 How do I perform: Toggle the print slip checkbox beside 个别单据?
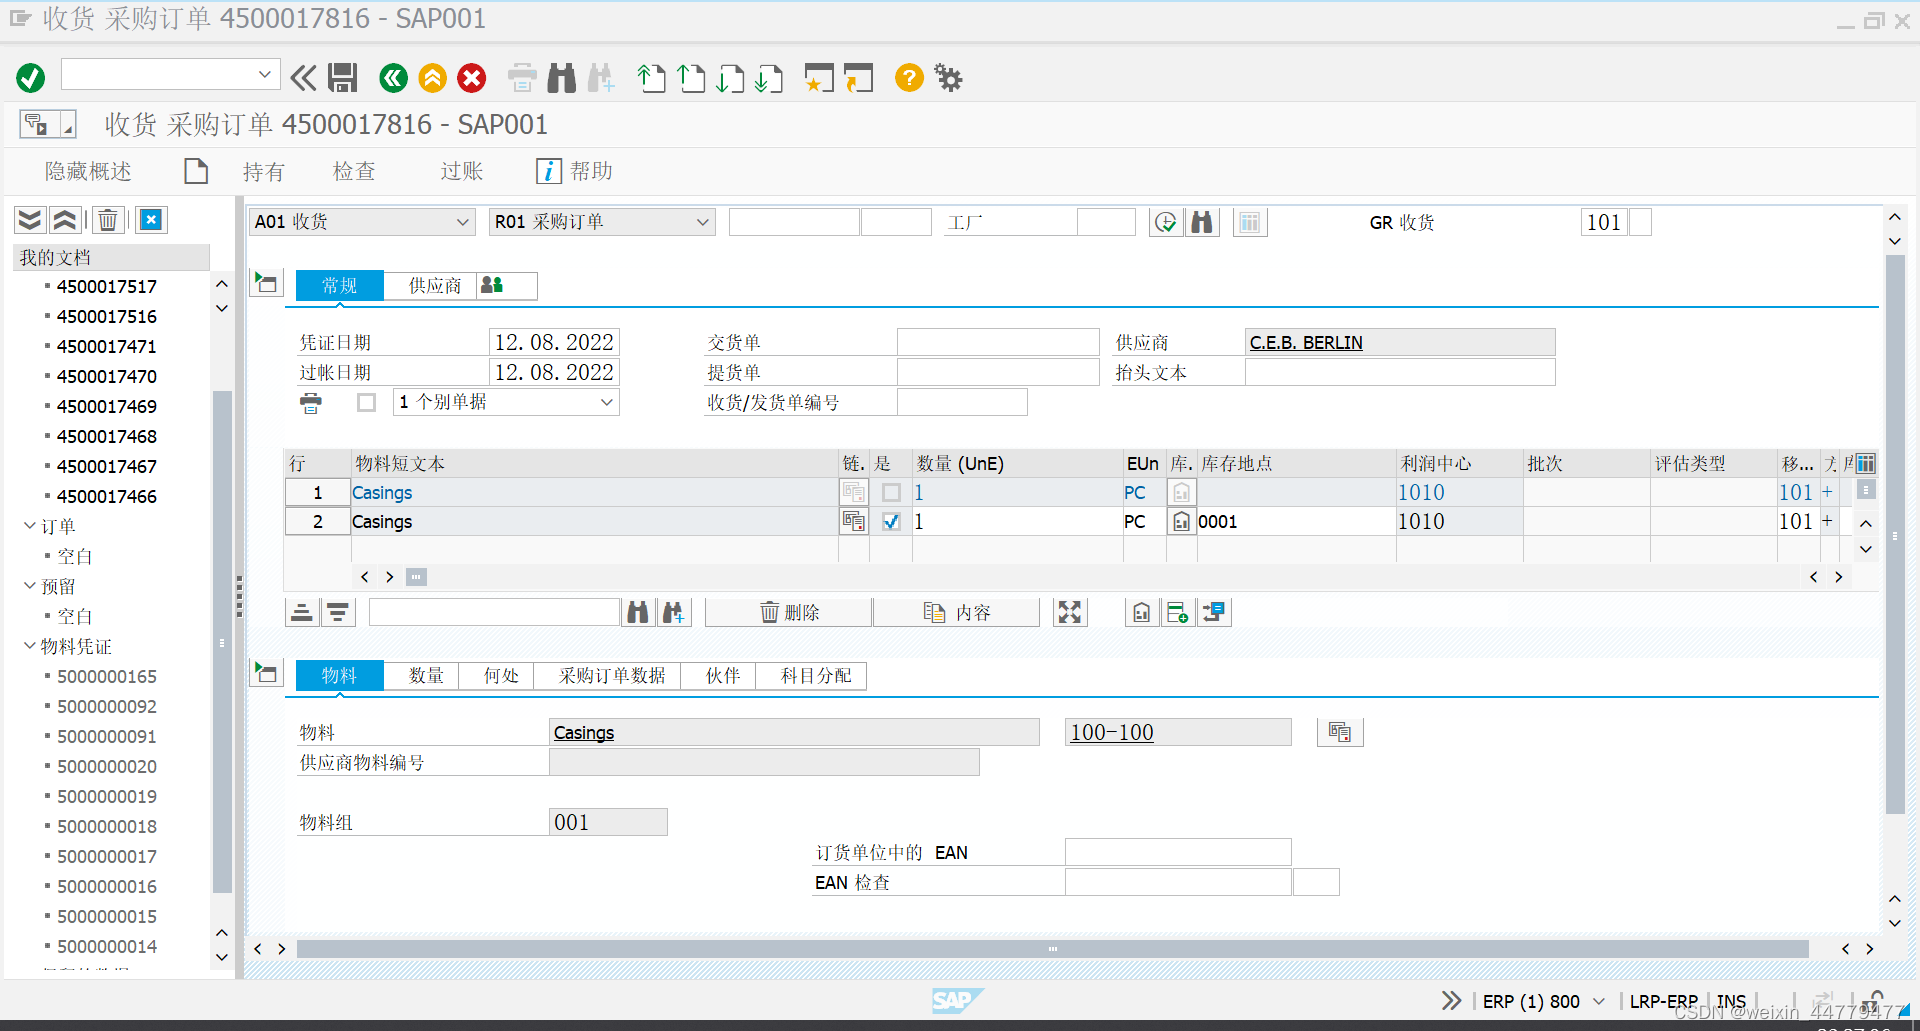point(367,402)
